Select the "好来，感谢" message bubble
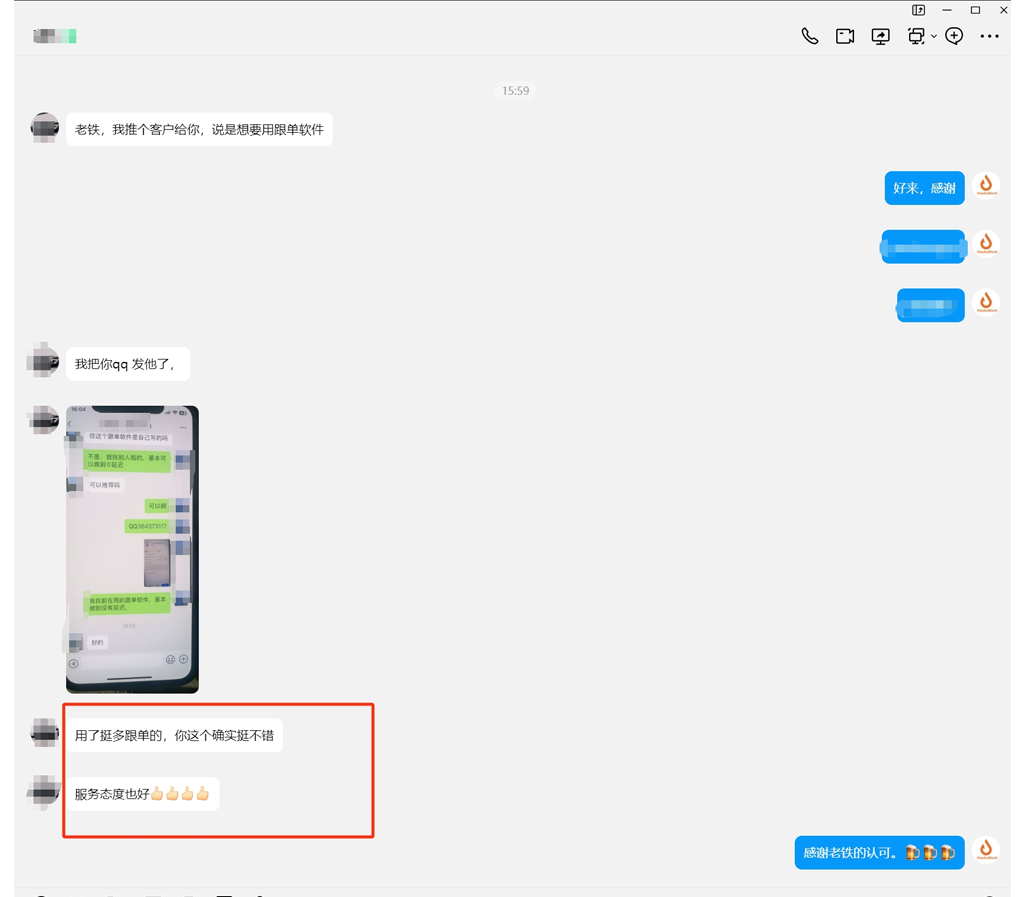This screenshot has height=897, width=1024. tap(924, 188)
